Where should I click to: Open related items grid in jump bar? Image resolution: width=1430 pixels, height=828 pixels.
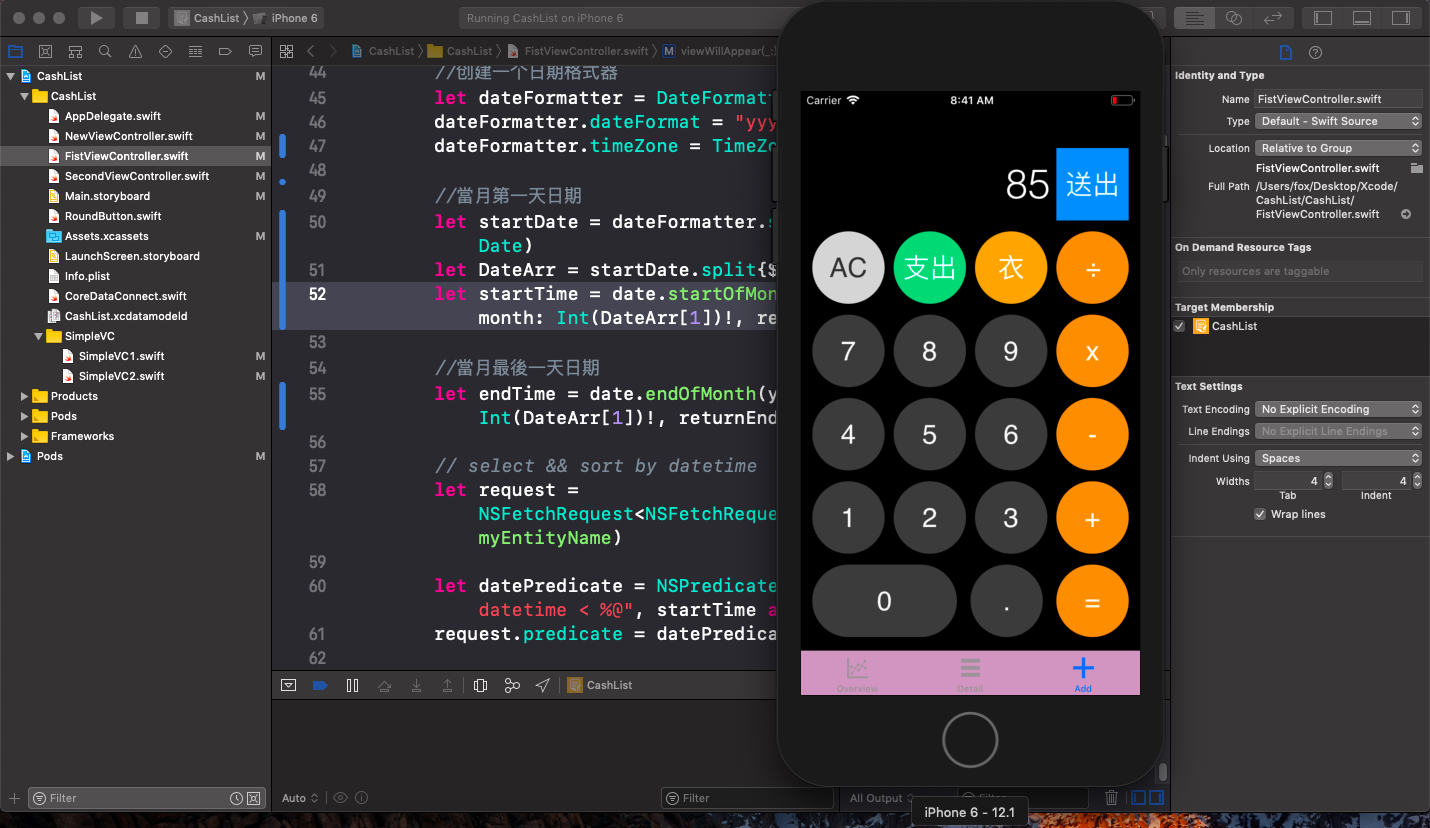tap(286, 51)
